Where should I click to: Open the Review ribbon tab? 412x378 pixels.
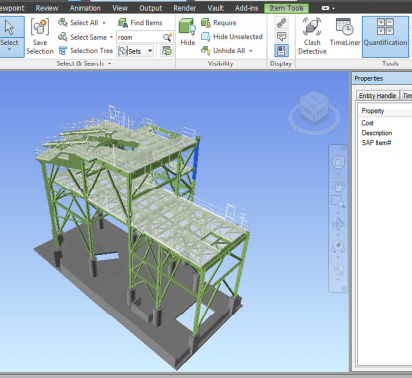tap(47, 8)
